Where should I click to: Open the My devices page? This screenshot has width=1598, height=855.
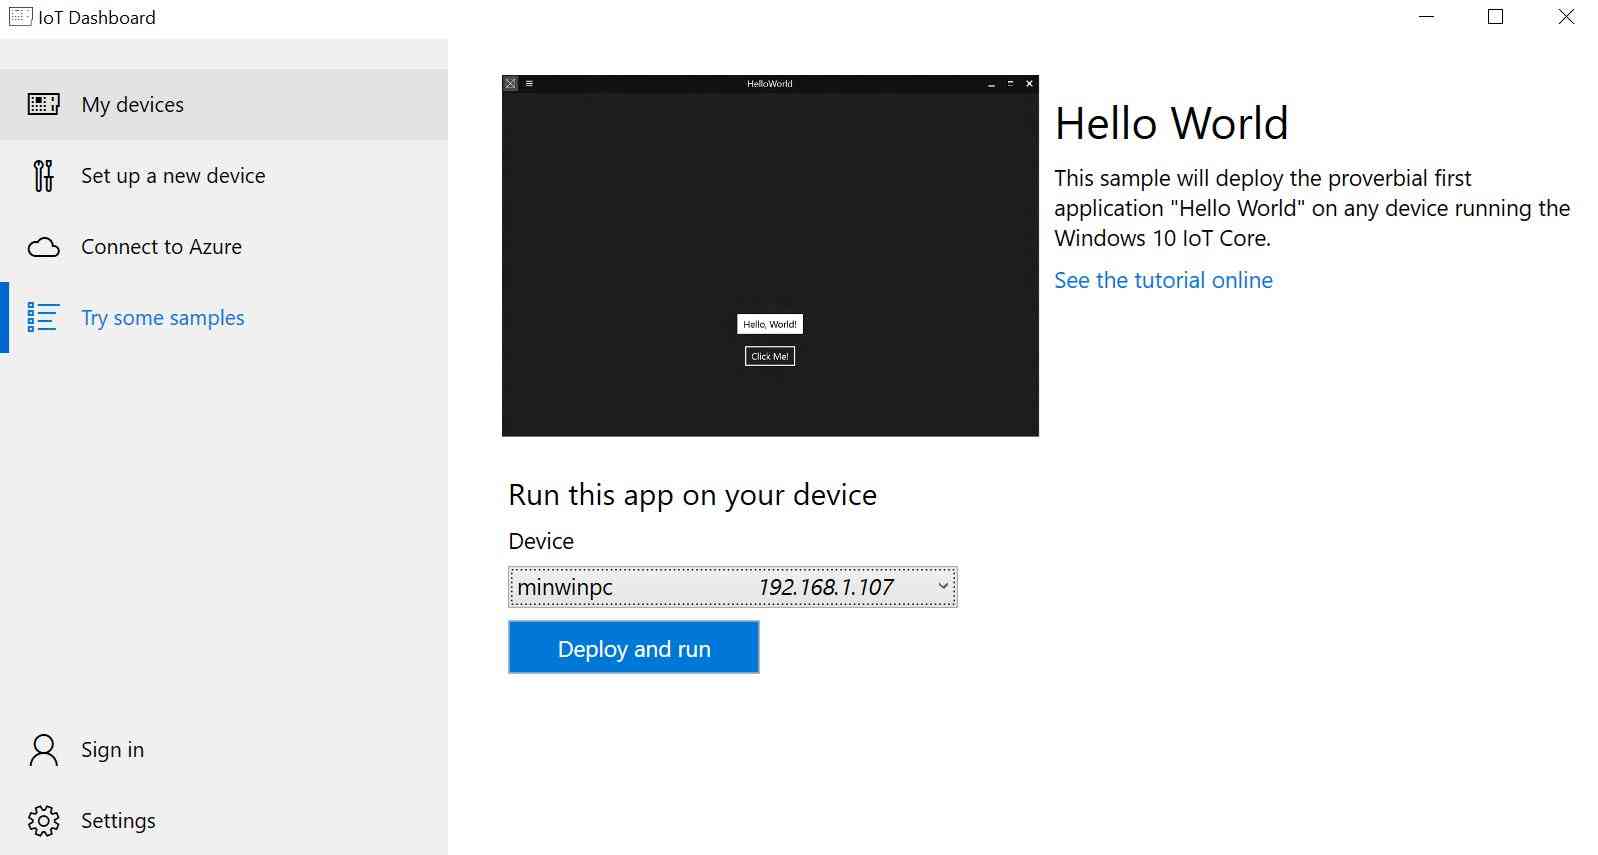[224, 104]
